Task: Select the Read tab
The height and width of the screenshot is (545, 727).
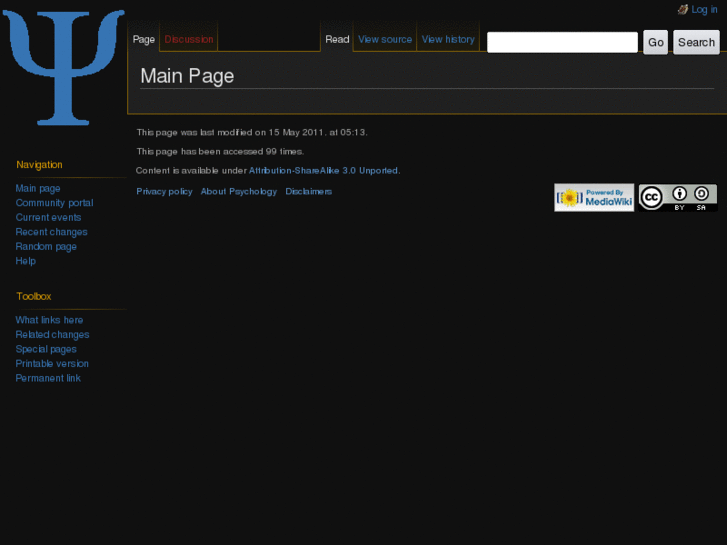Action: (x=337, y=39)
